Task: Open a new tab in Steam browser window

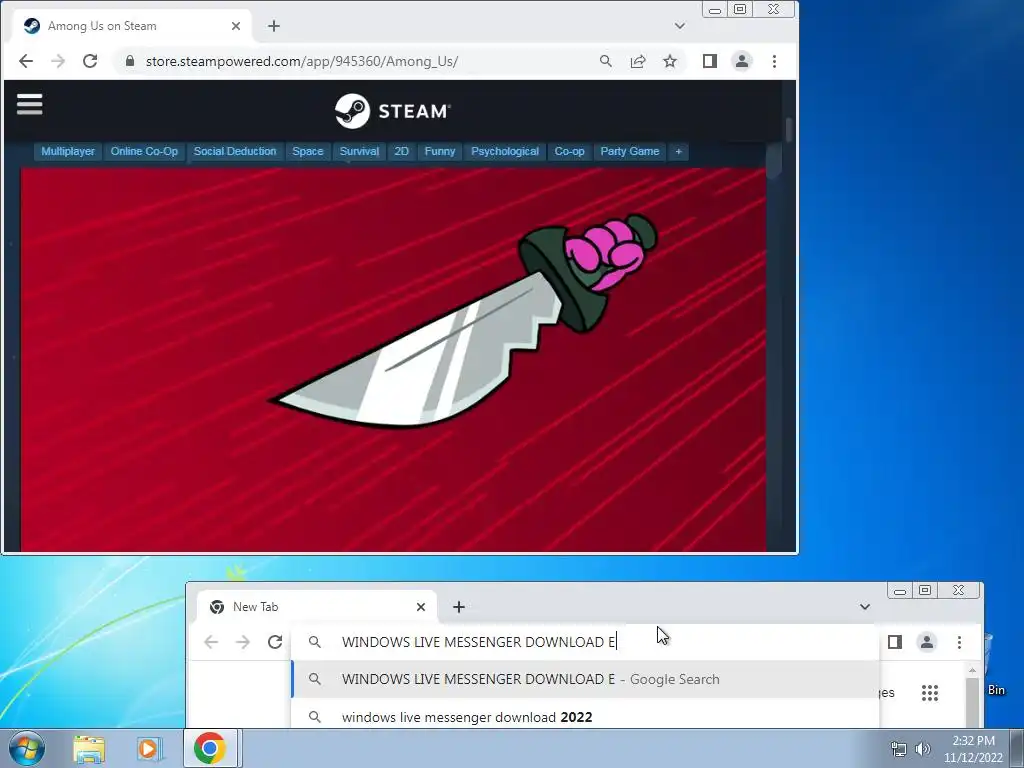Action: coord(274,26)
